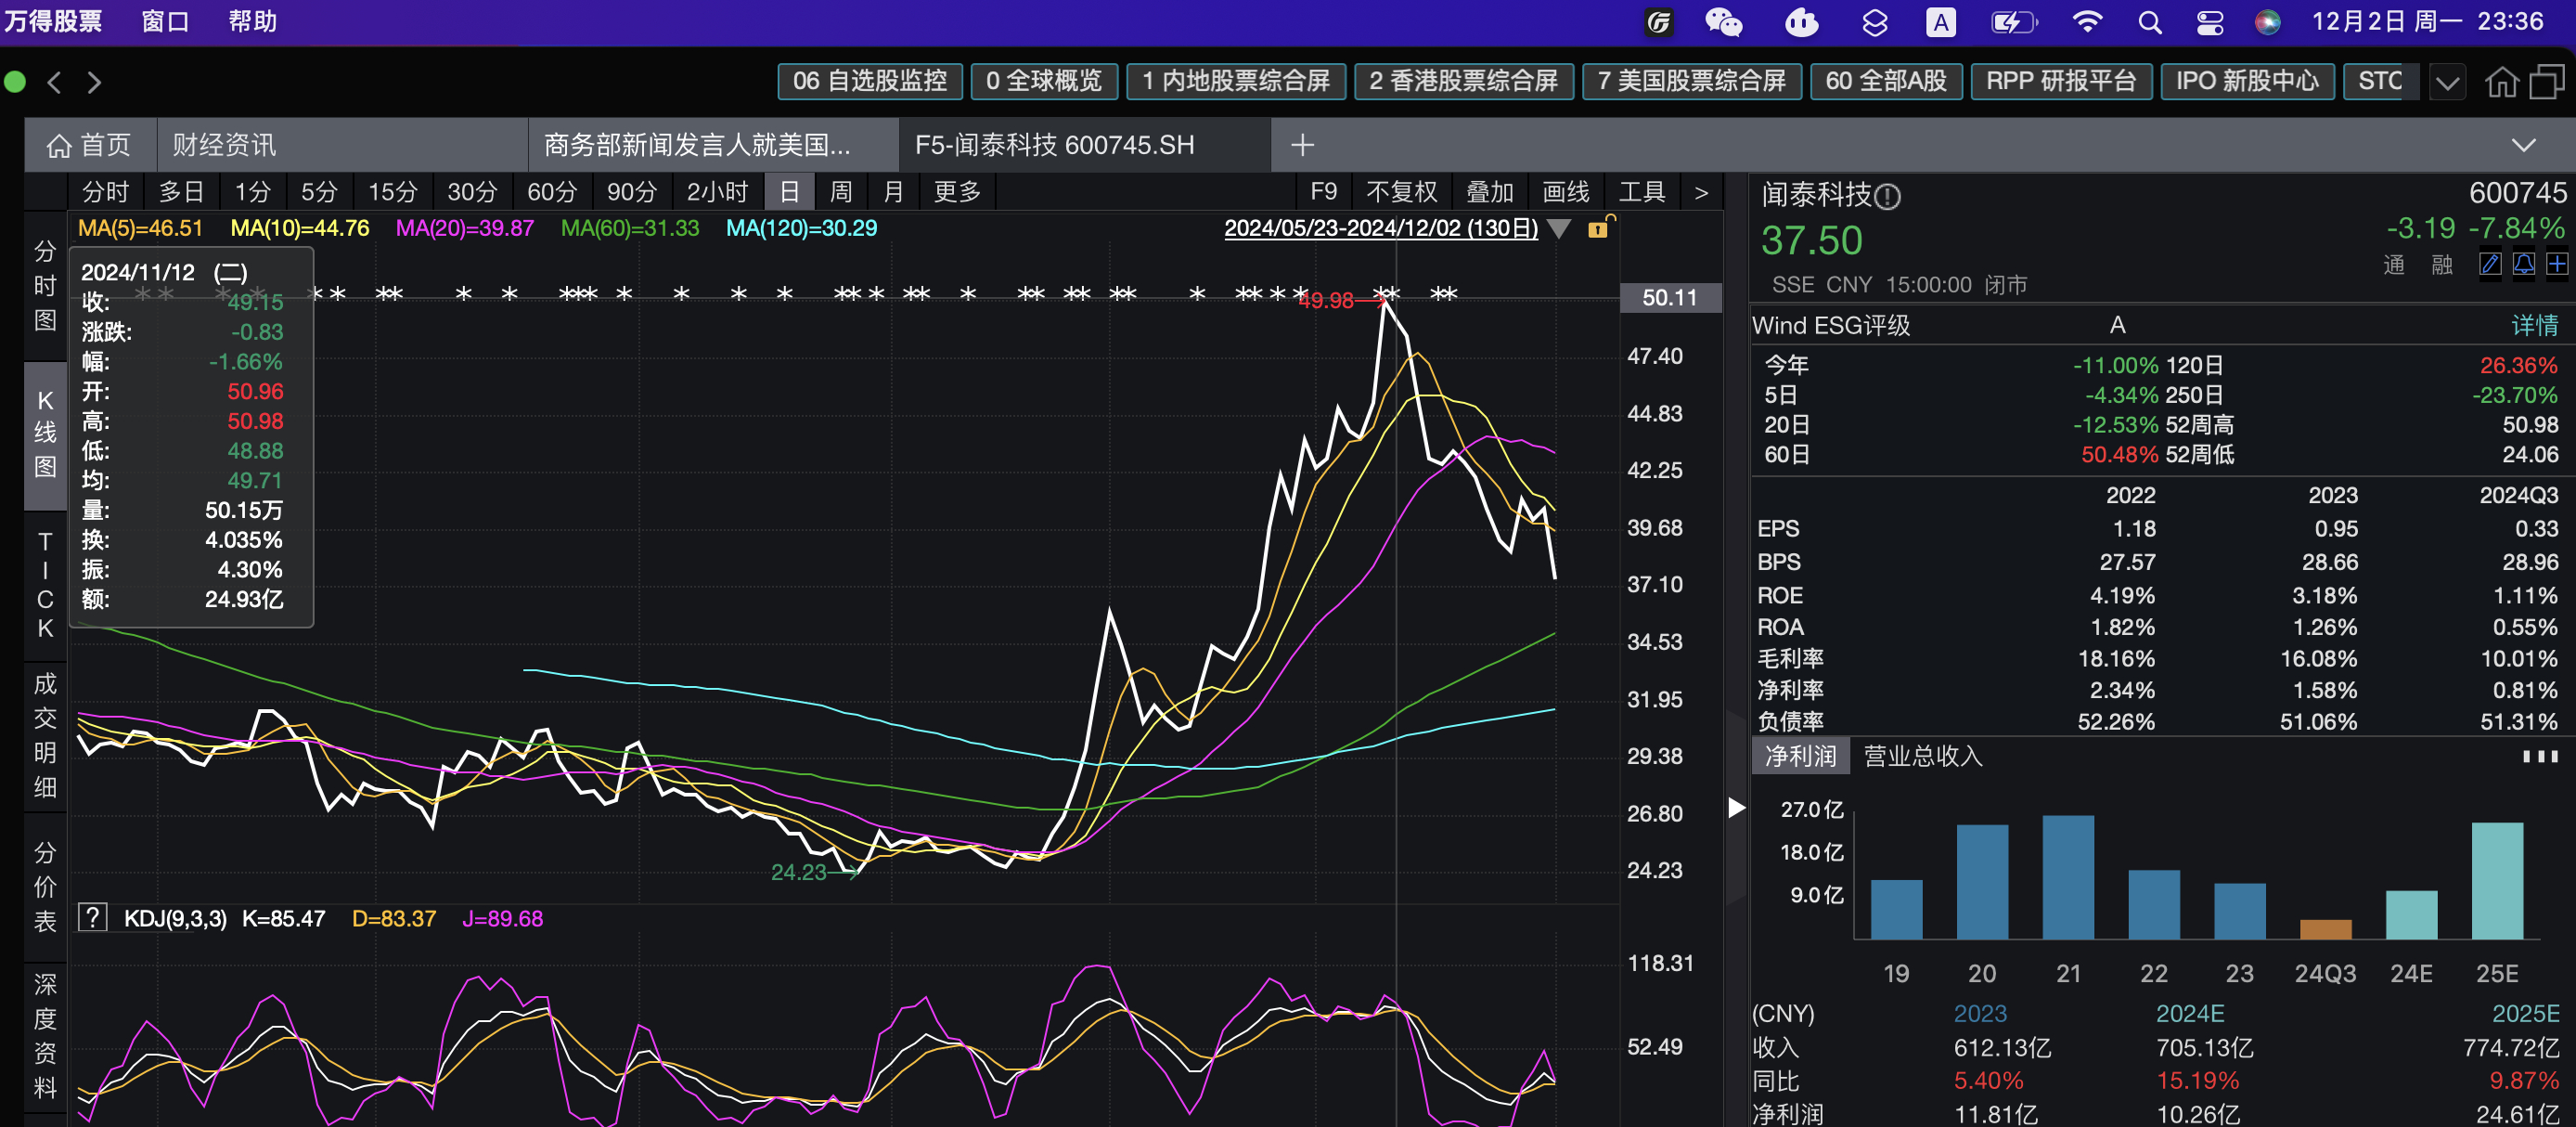Add a new tab with plus icon

pyautogui.click(x=1302, y=145)
